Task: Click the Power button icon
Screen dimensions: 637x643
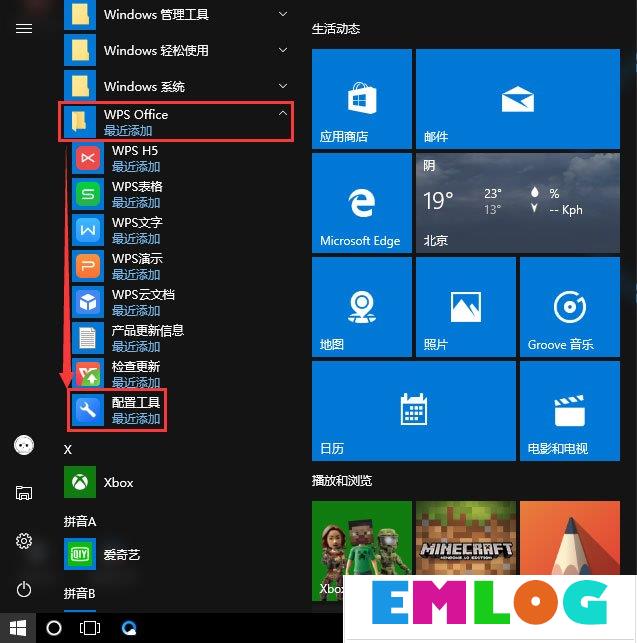Action: pyautogui.click(x=24, y=589)
